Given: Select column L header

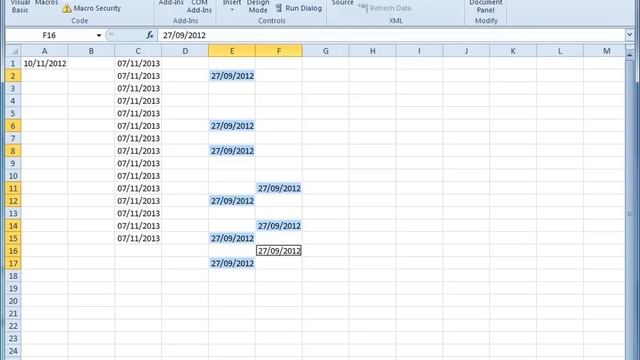Looking at the screenshot, I should point(560,51).
